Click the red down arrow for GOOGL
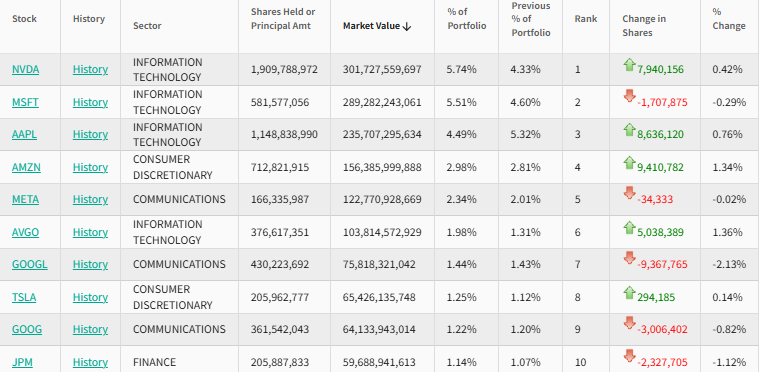Screen dimensions: 759x372 click(629, 258)
